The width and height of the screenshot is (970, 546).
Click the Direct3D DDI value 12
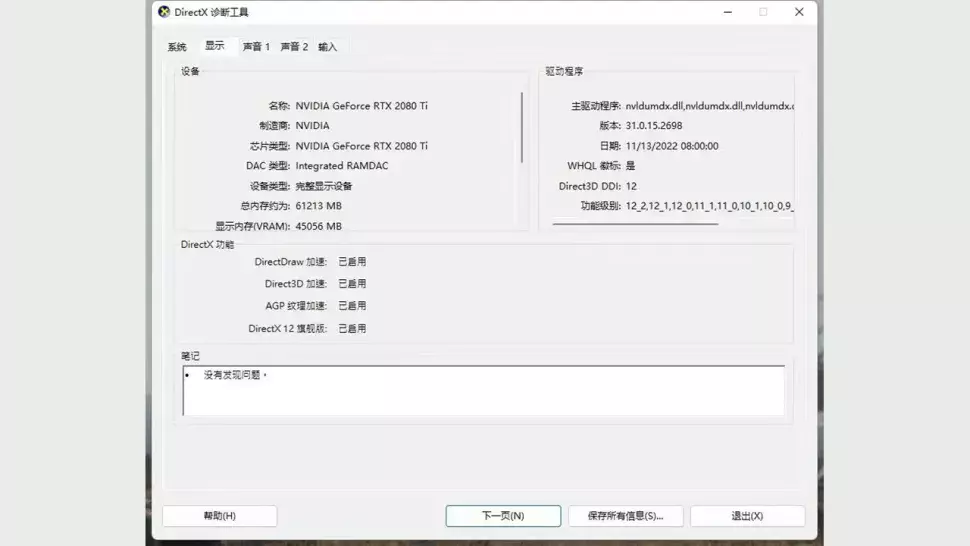tap(631, 186)
